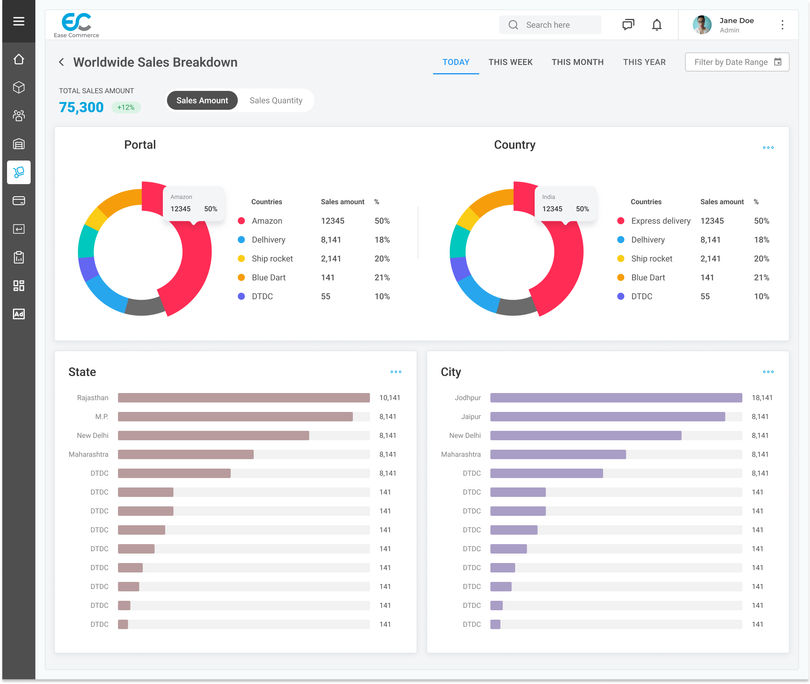Switch to the THIS MONTH tab
Screen dimensions: 810x684
click(x=578, y=62)
